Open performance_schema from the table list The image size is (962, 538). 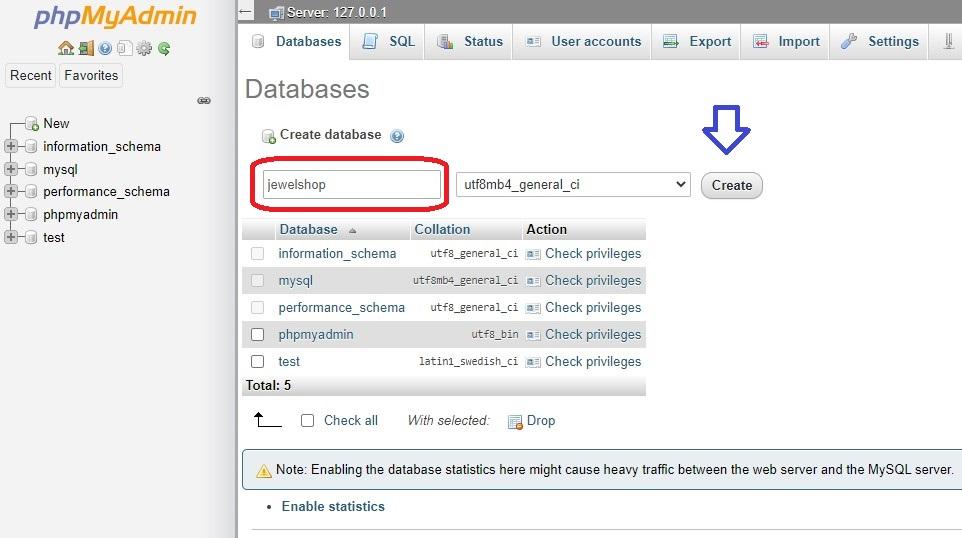pos(342,307)
